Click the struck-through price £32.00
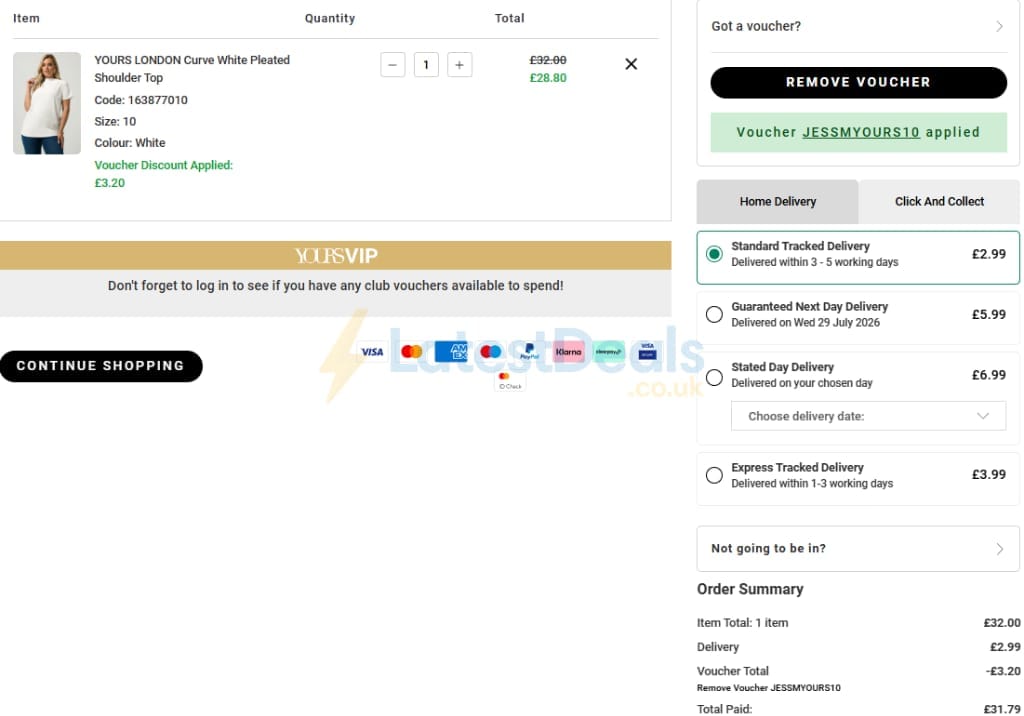This screenshot has height=716, width=1024. point(548,60)
